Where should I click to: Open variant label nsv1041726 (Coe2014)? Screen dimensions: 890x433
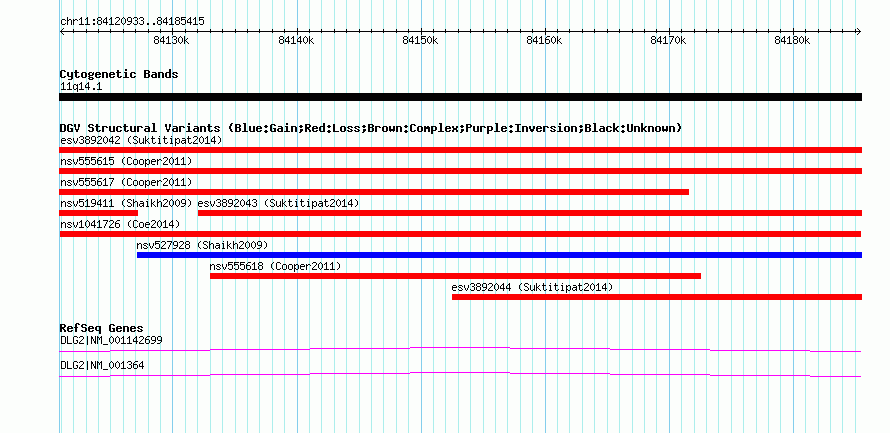coord(120,224)
